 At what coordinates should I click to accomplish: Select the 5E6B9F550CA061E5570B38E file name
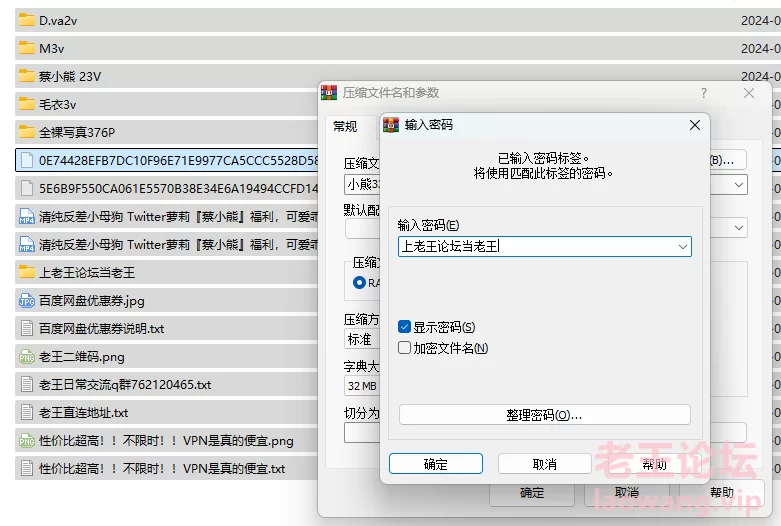[178, 188]
